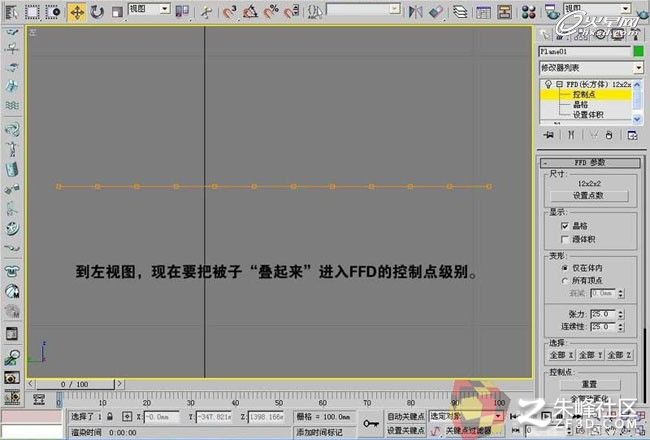Click Remove Modifier trash icon
The image size is (650, 440).
(x=609, y=135)
